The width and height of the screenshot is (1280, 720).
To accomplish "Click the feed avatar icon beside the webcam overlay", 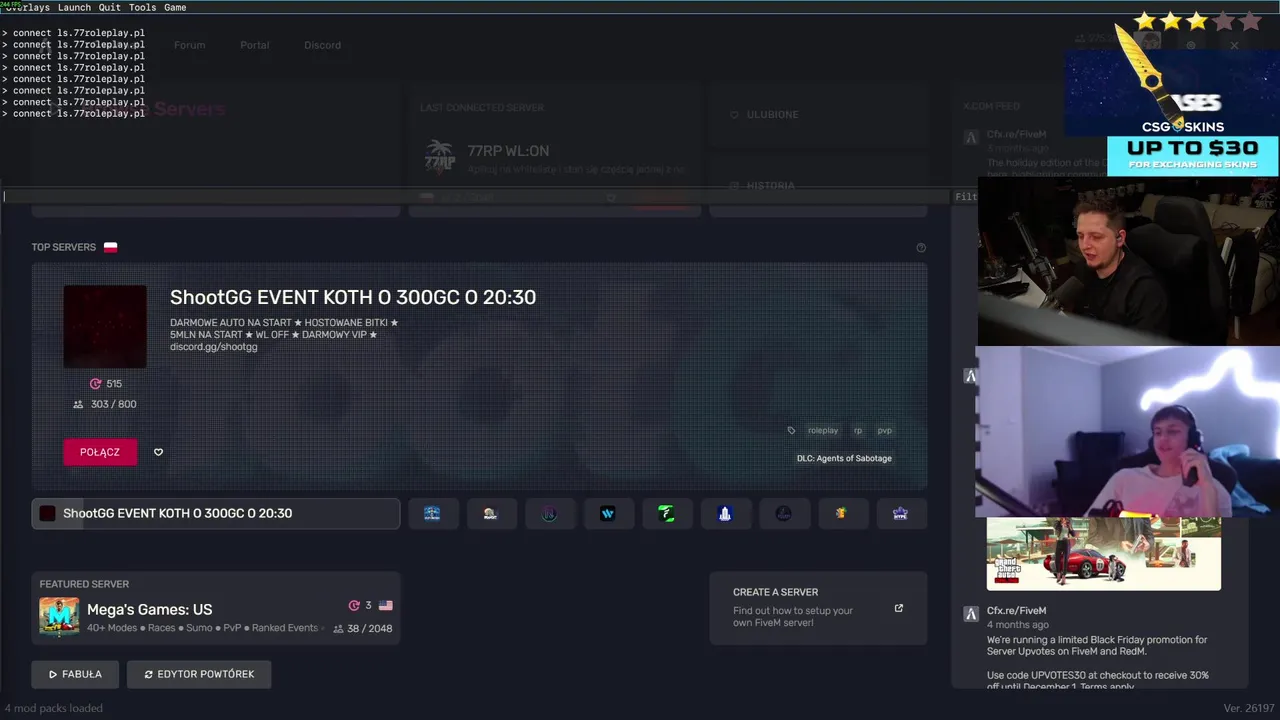I will tap(970, 376).
